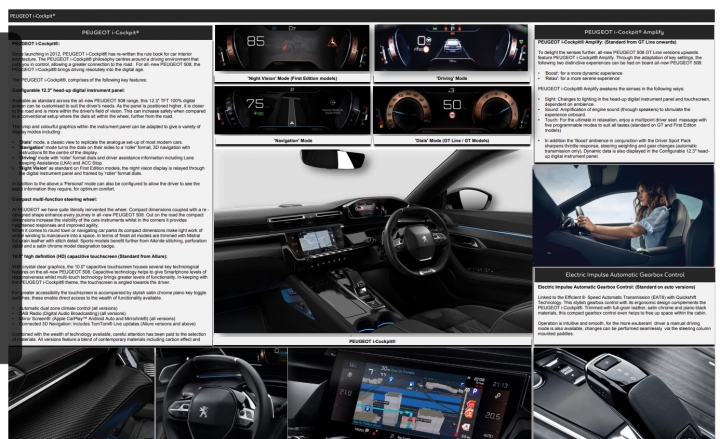Click the 'Connected 3D Navigation' bullet
This screenshot has width=720, height=439.
pos(107,323)
